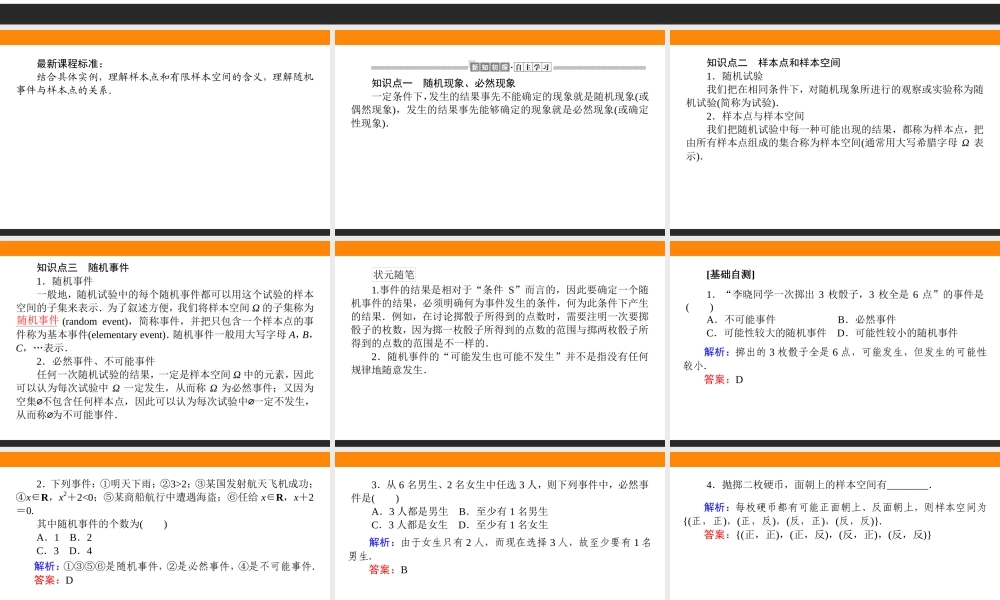Viewport: 1000px width, 600px height.
Task: Choose option D. 4 in question 2
Action: pos(81,551)
